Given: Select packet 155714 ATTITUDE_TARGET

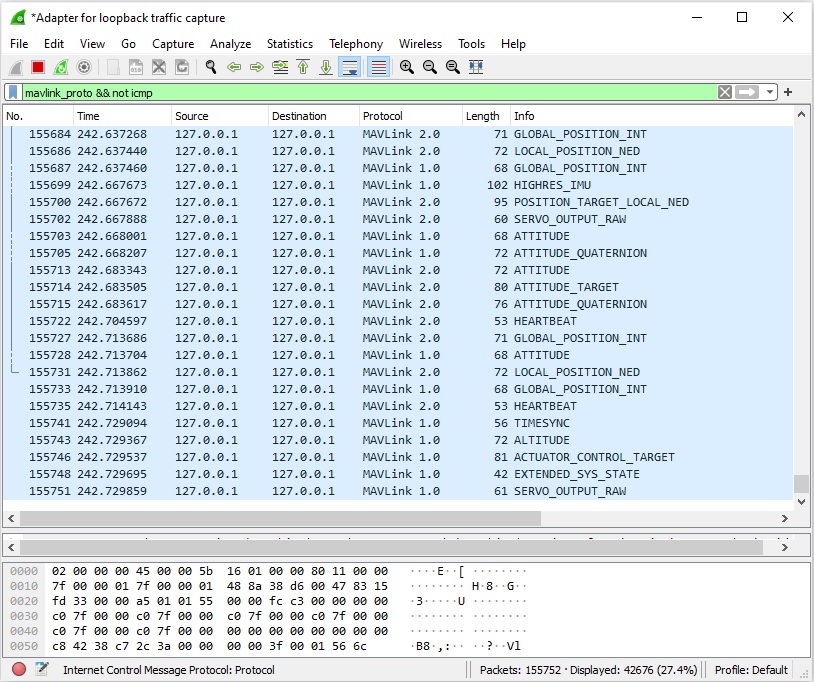Looking at the screenshot, I should coord(398,287).
